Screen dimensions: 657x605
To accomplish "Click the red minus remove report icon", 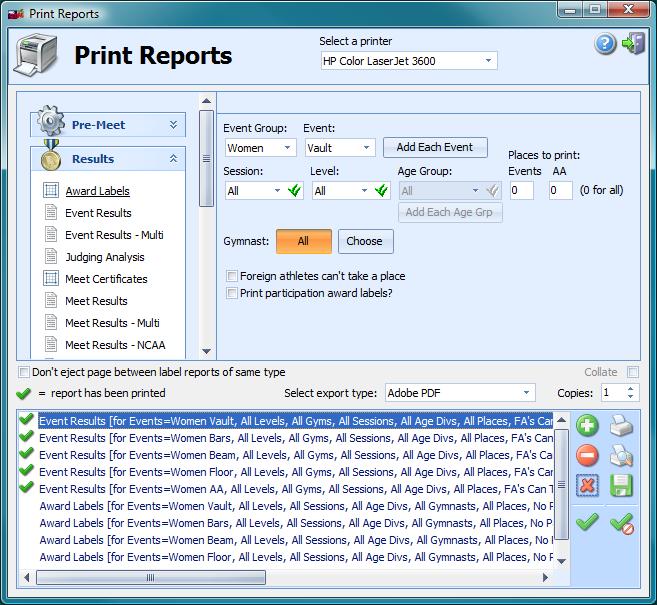I will pyautogui.click(x=588, y=457).
